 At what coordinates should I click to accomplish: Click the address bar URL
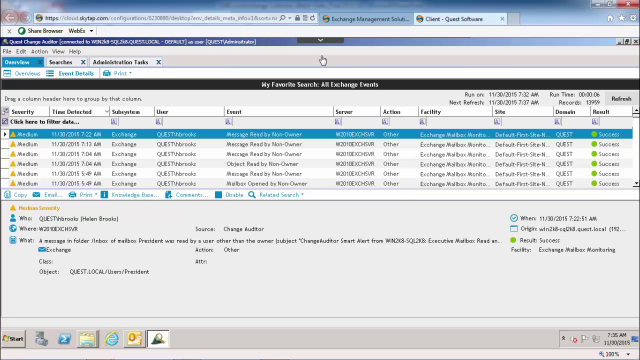tap(161, 18)
